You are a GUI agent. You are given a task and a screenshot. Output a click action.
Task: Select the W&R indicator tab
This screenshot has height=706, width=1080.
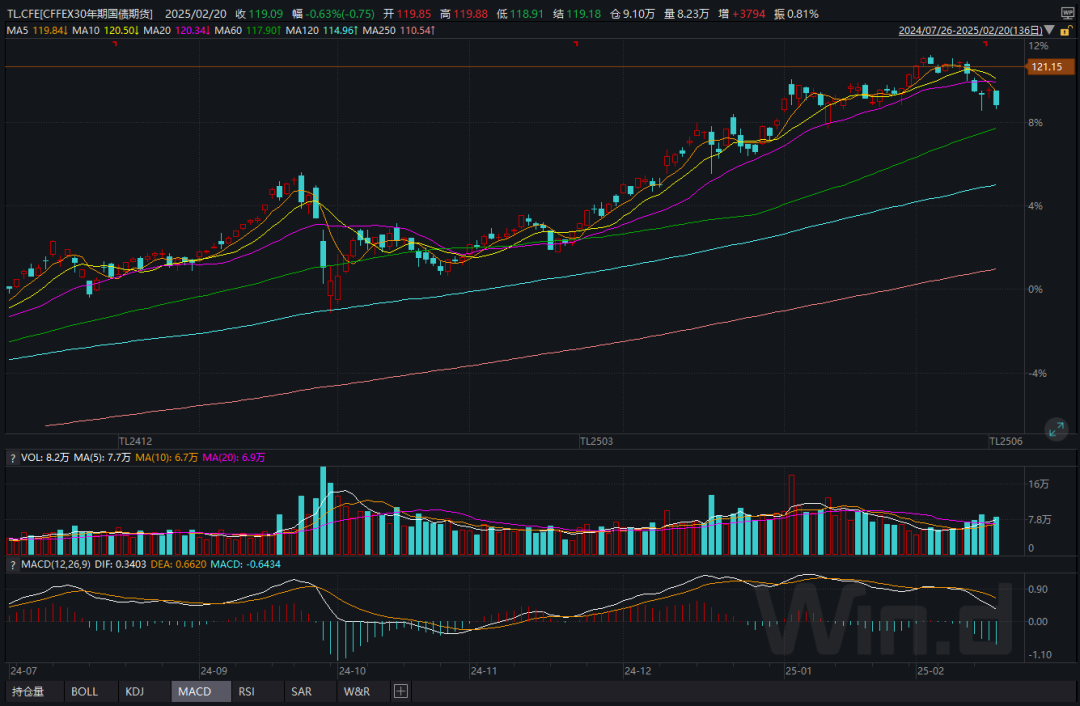356,691
